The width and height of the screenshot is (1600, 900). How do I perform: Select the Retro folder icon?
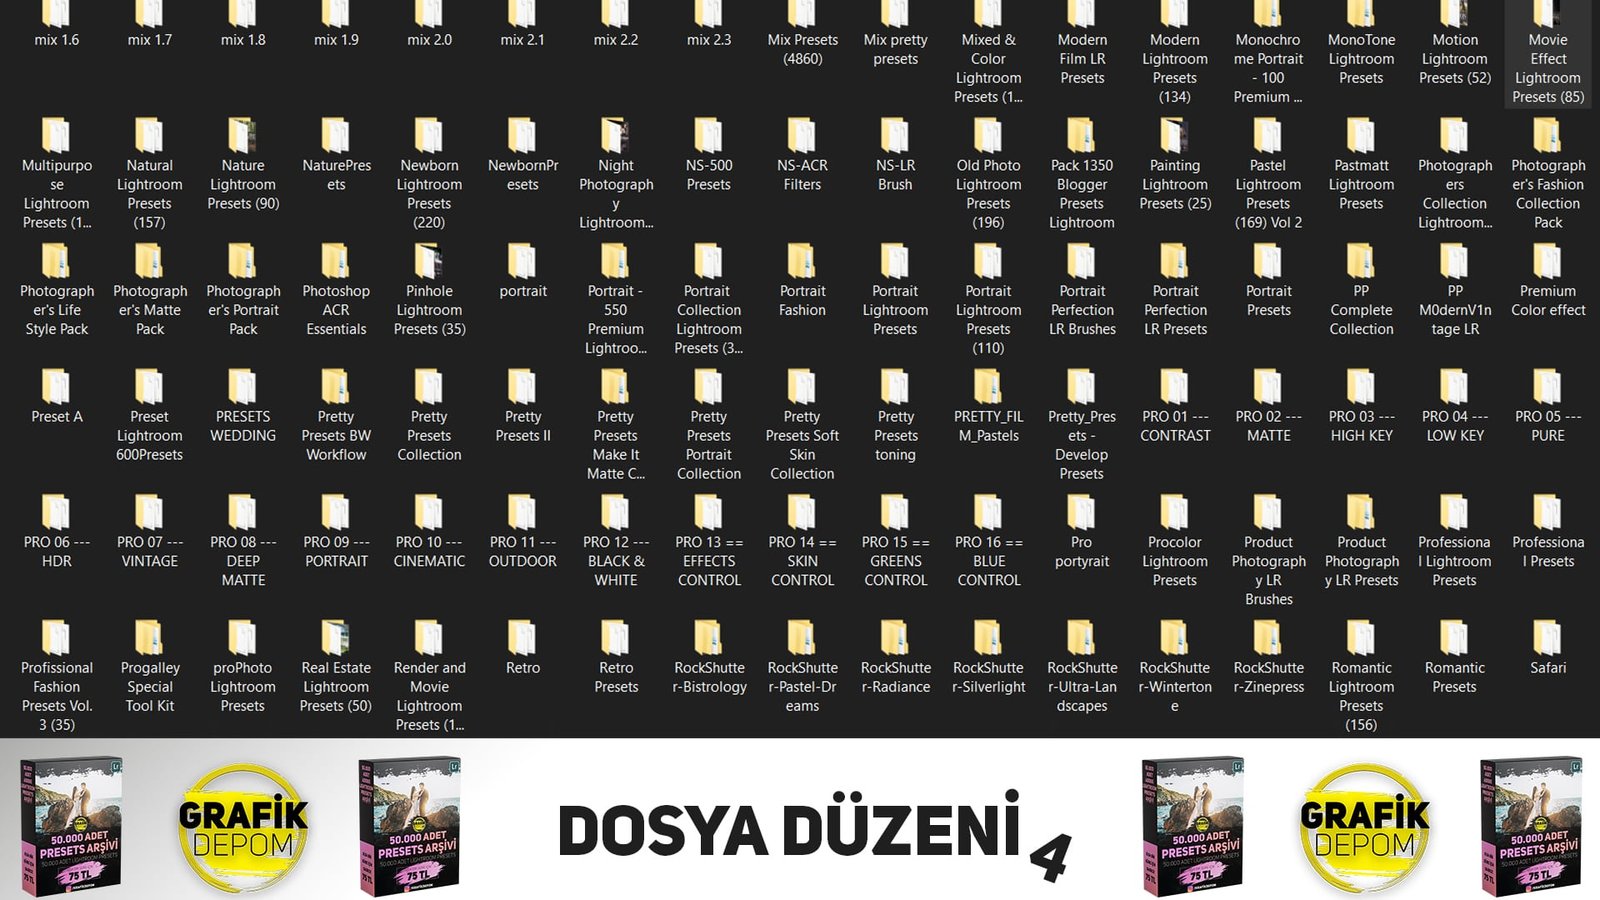pyautogui.click(x=522, y=638)
